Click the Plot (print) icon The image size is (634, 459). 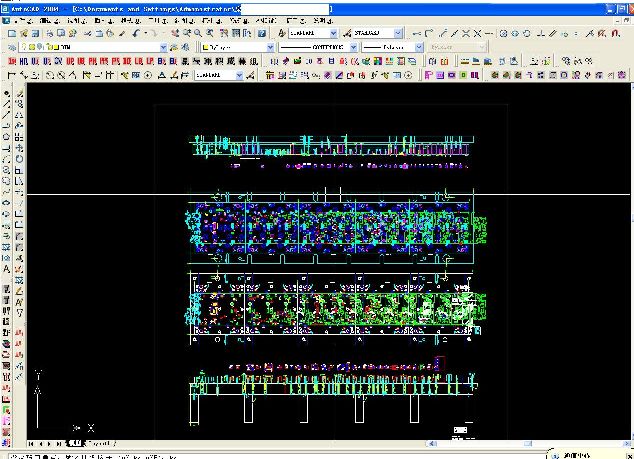click(50, 34)
